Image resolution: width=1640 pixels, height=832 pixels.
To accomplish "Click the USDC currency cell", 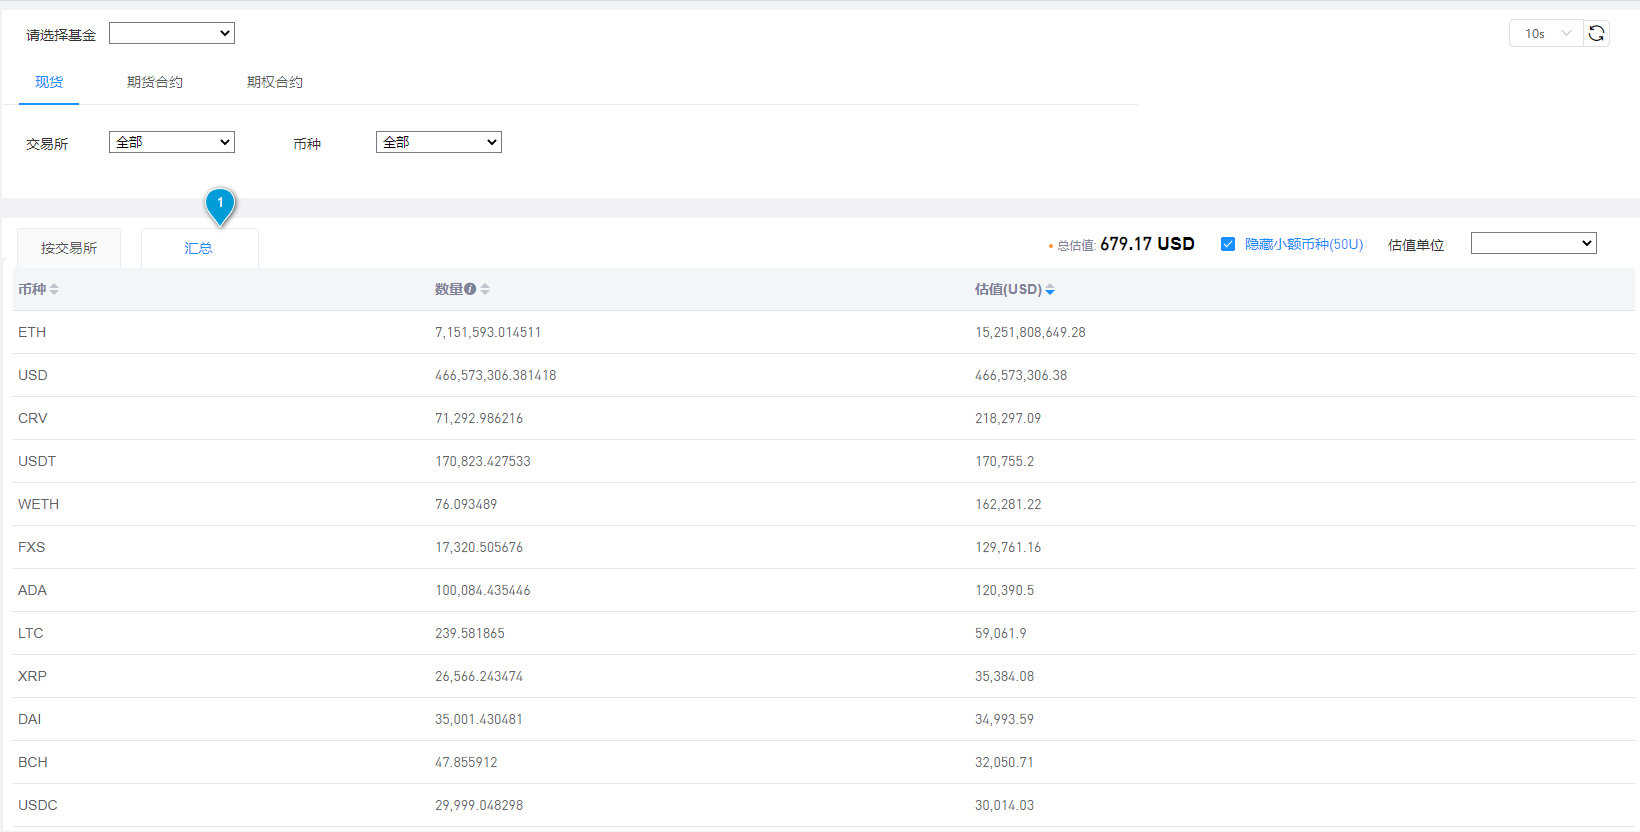I will (x=38, y=805).
